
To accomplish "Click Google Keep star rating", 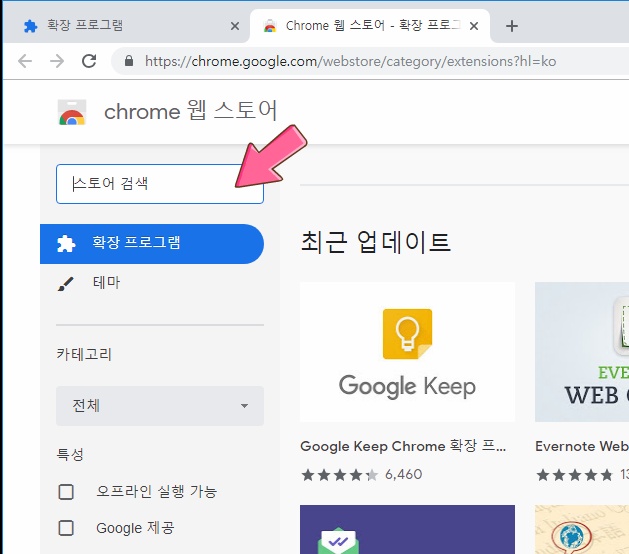I will coord(339,475).
